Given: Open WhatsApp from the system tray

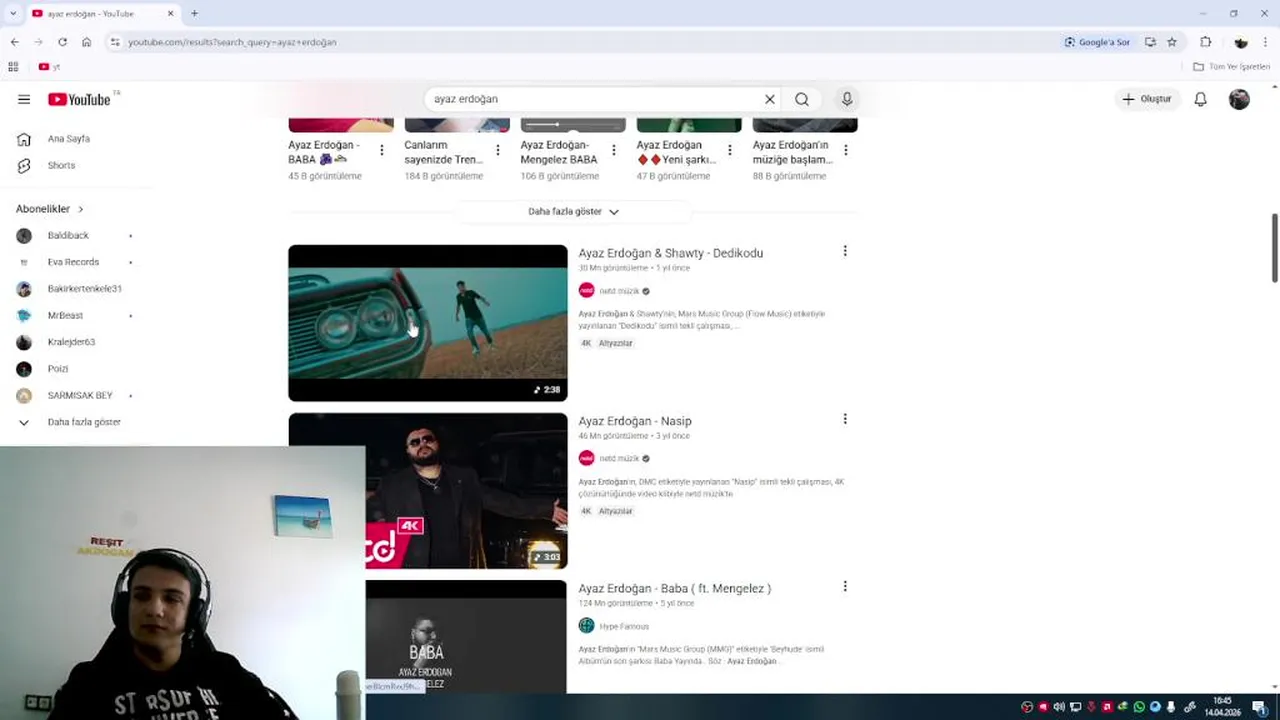Looking at the screenshot, I should pyautogui.click(x=1139, y=707).
